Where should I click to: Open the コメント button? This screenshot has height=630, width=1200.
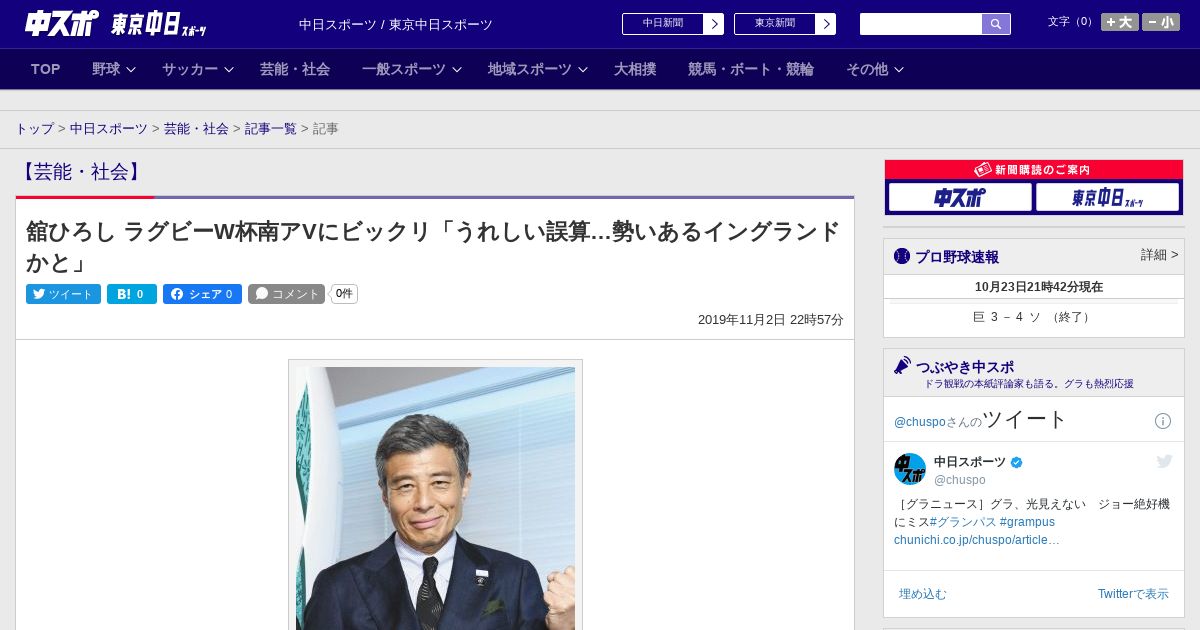click(286, 294)
